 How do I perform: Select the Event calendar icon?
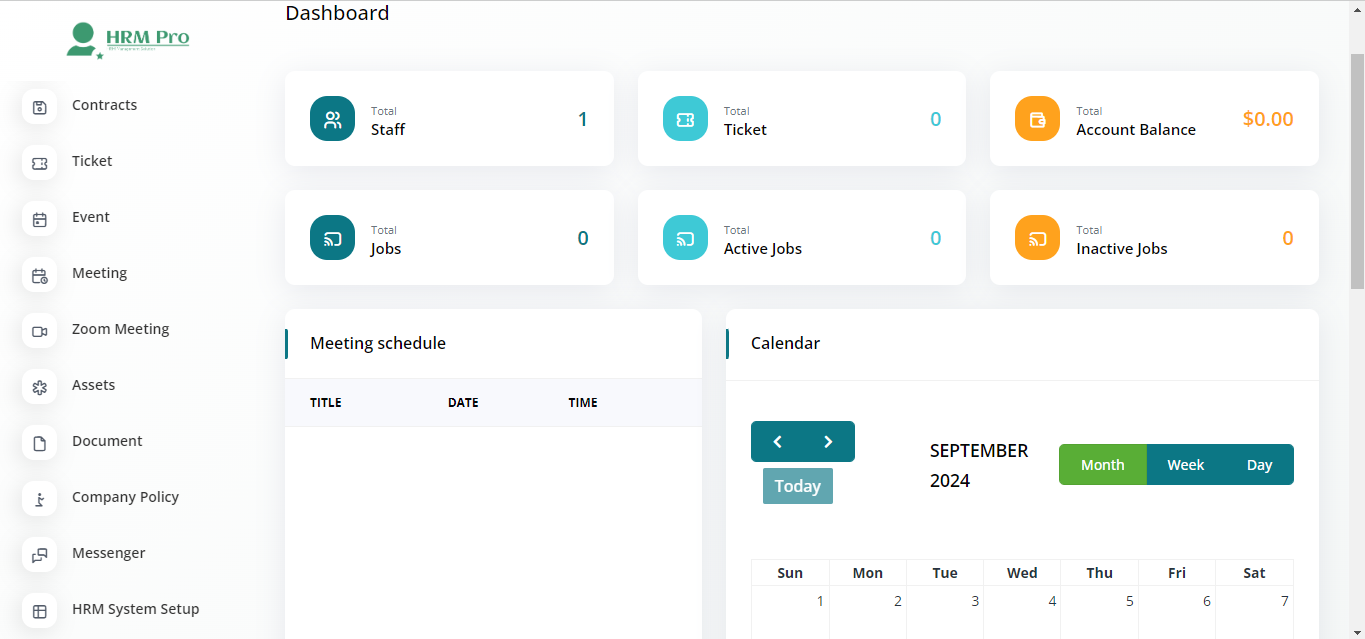[x=40, y=218]
